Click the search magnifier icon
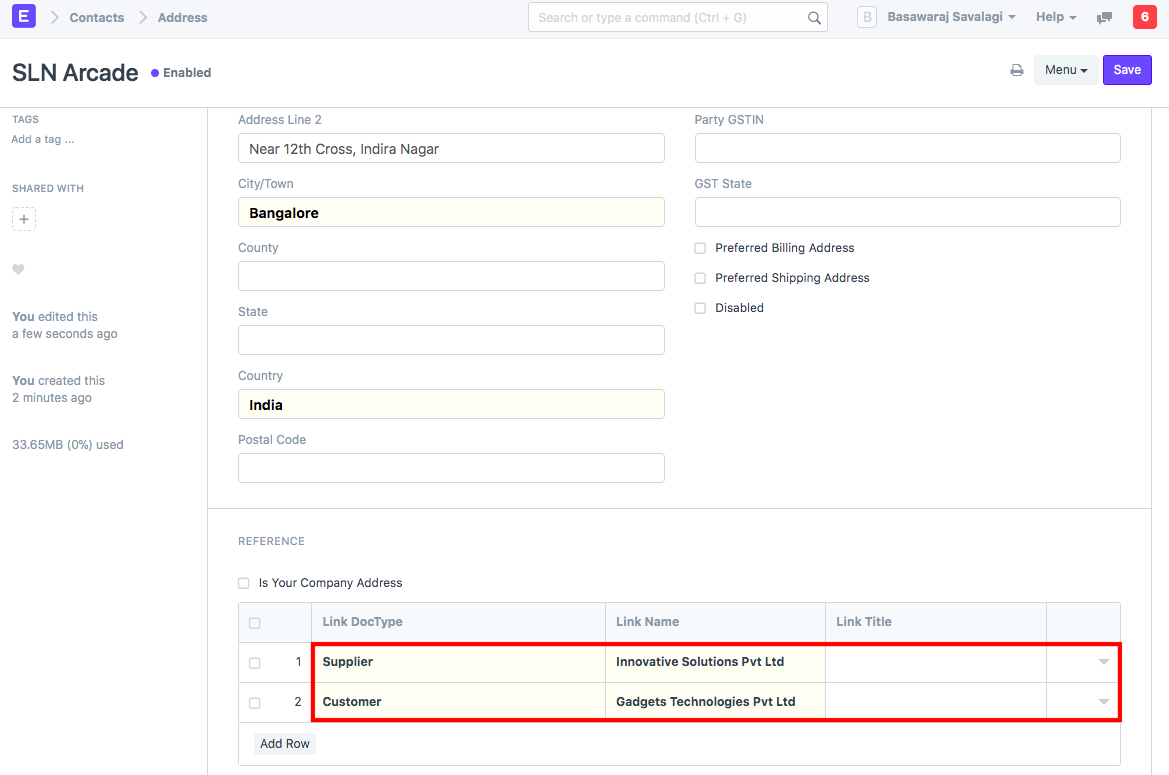The width and height of the screenshot is (1169, 775). pos(814,18)
